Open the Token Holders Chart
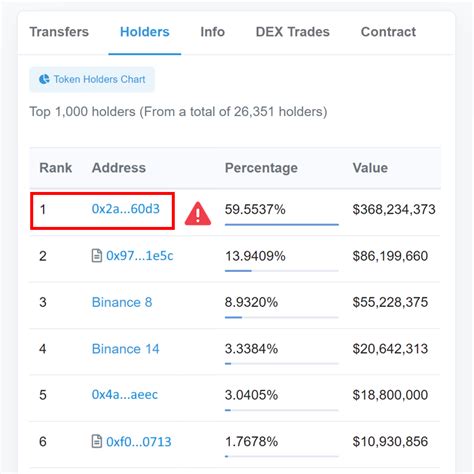The image size is (474, 474). tap(92, 79)
